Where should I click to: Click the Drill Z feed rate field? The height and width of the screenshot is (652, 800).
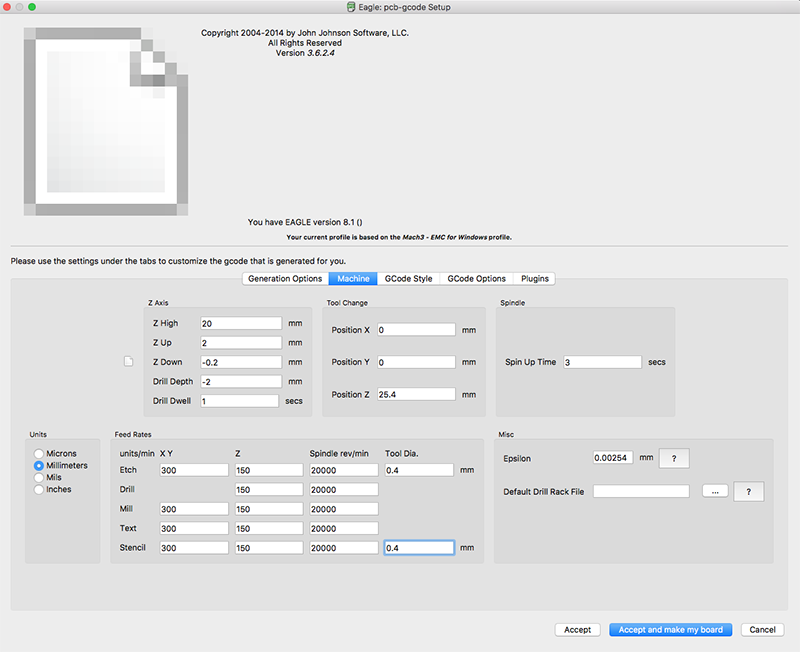[x=269, y=489]
